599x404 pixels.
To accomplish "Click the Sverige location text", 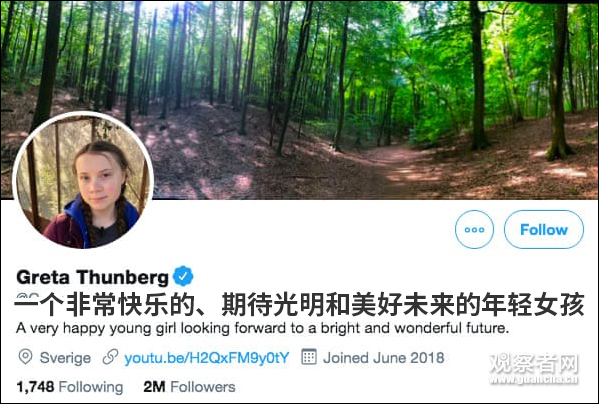I will (x=65, y=358).
